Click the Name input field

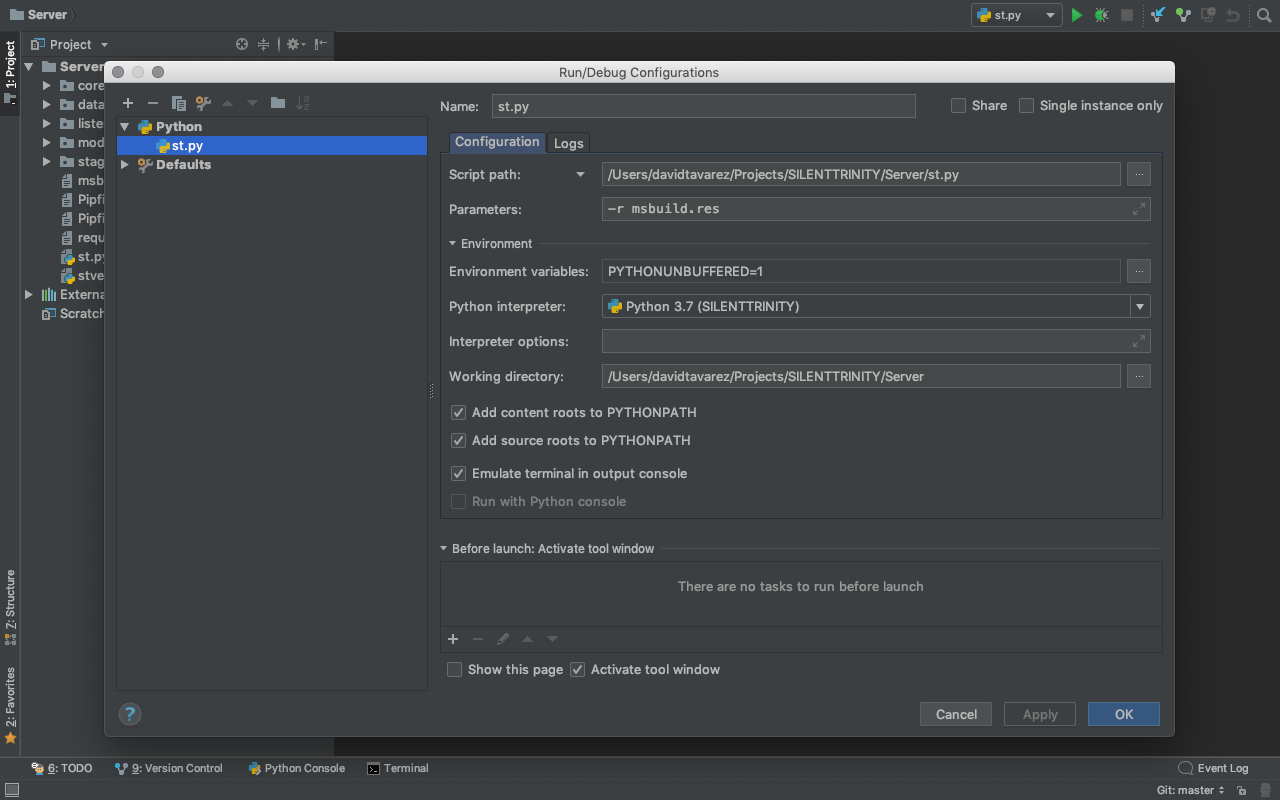coord(704,105)
